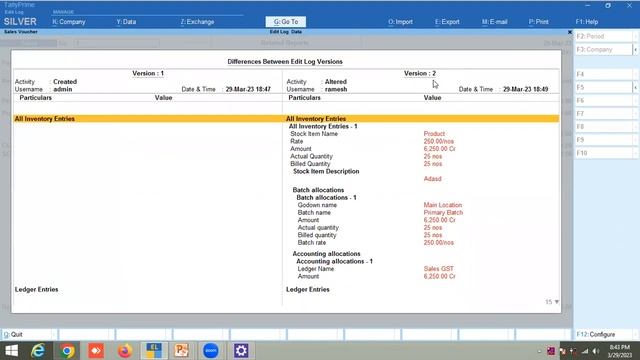Click the Godown name value Main Location
Screen dimensions: 640x360
pyautogui.click(x=442, y=205)
